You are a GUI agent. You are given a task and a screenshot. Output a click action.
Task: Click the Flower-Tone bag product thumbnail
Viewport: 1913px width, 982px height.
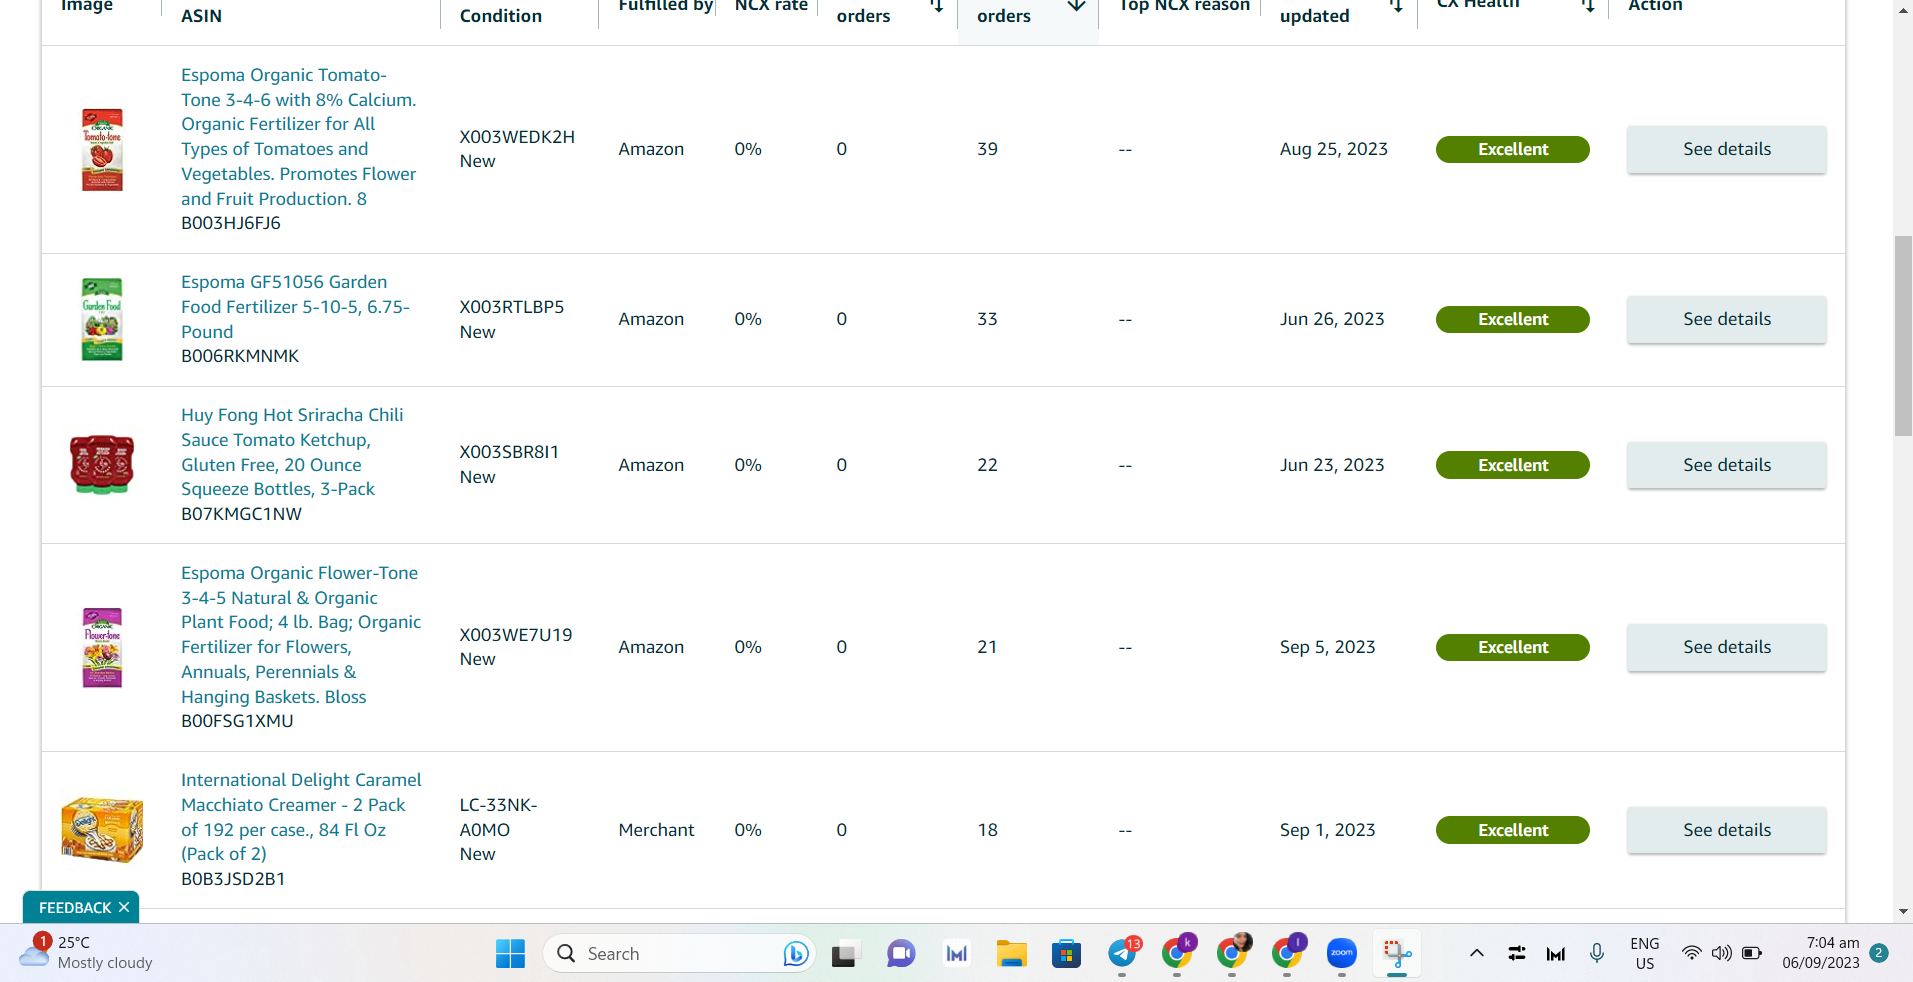pyautogui.click(x=102, y=647)
